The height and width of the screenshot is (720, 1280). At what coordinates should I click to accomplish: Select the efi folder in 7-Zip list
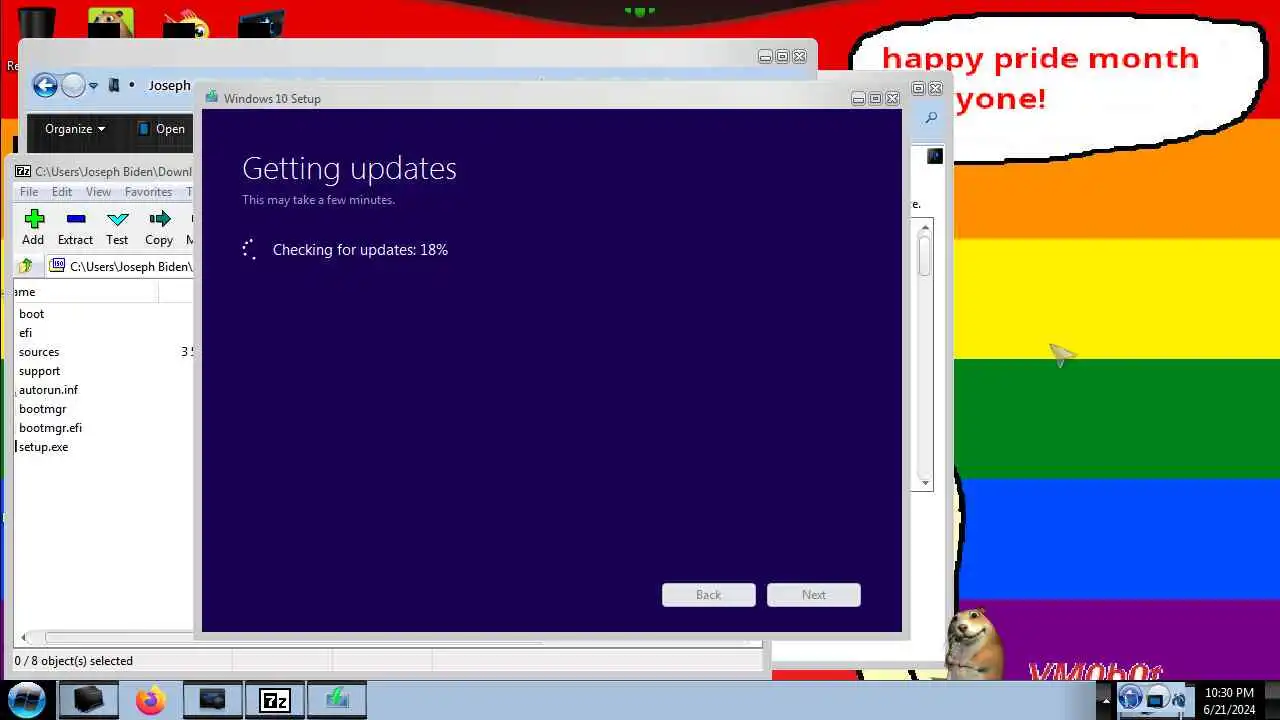point(25,333)
